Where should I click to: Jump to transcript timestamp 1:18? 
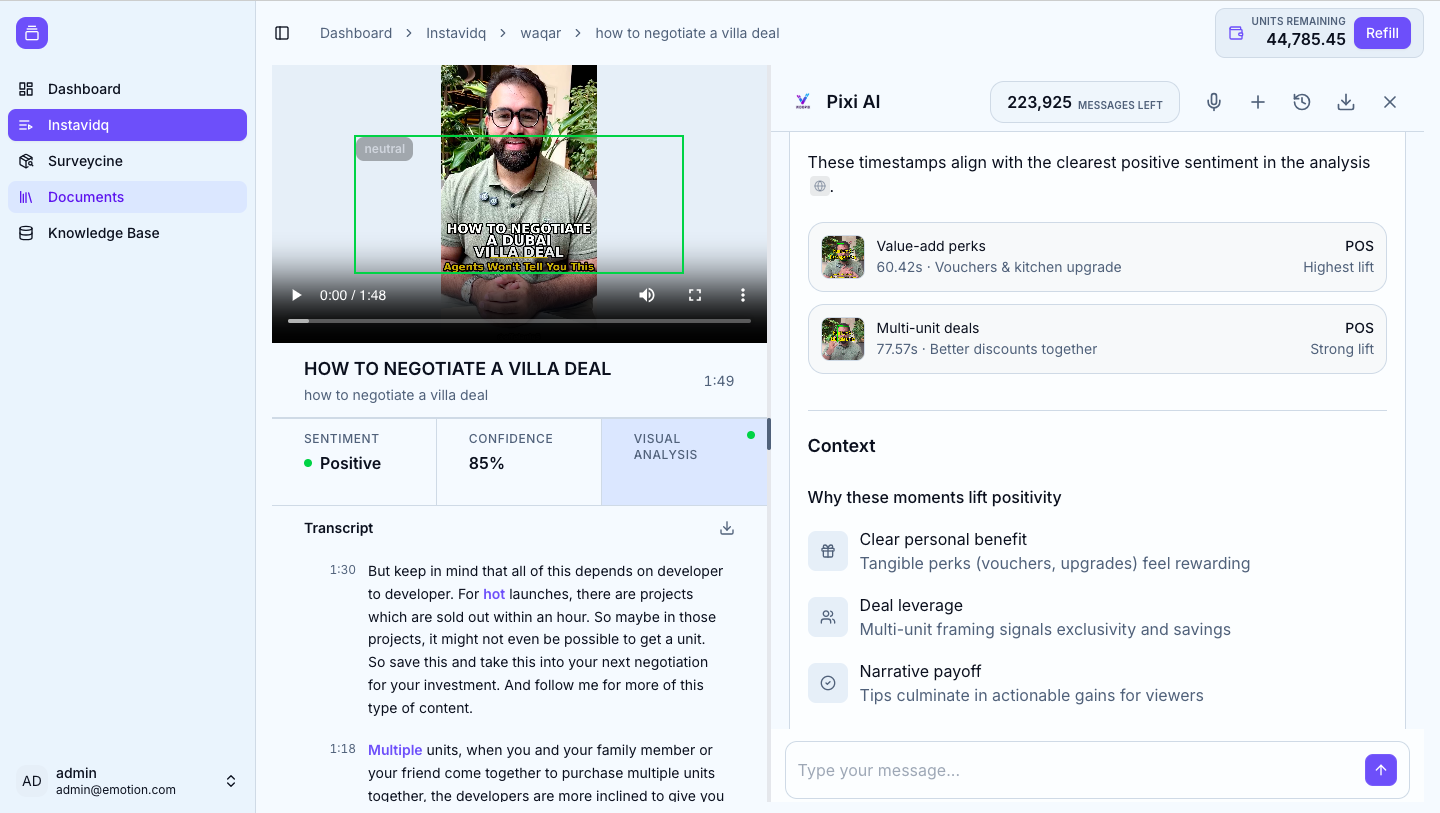click(343, 749)
